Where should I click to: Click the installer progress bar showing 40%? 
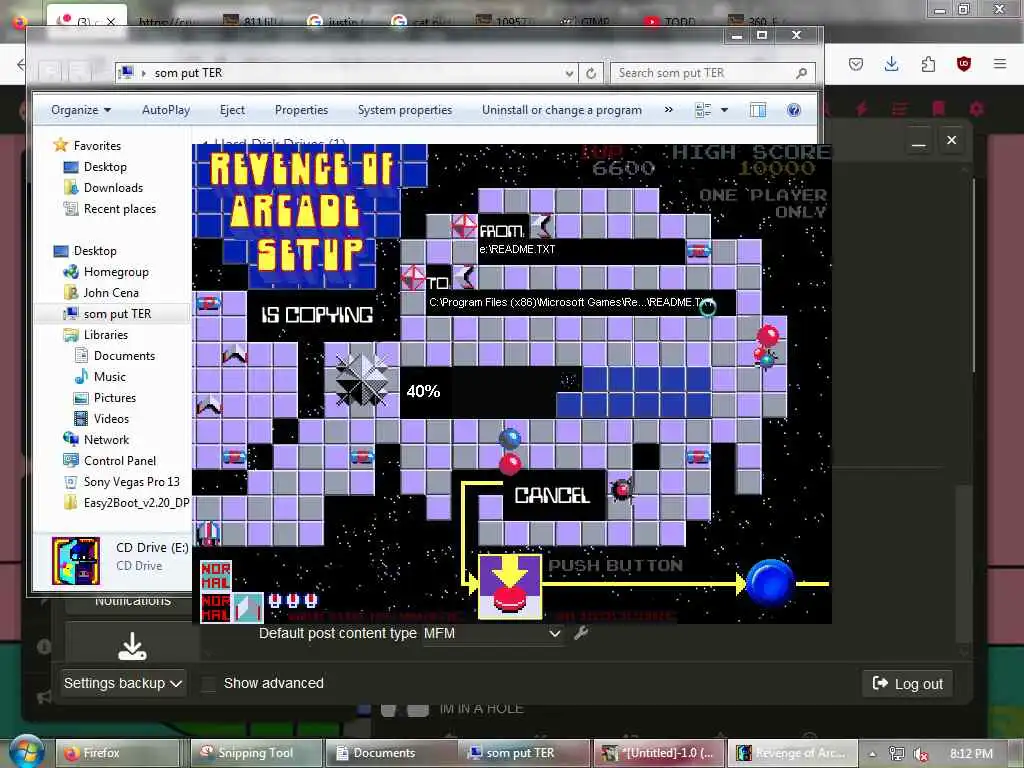[x=555, y=391]
